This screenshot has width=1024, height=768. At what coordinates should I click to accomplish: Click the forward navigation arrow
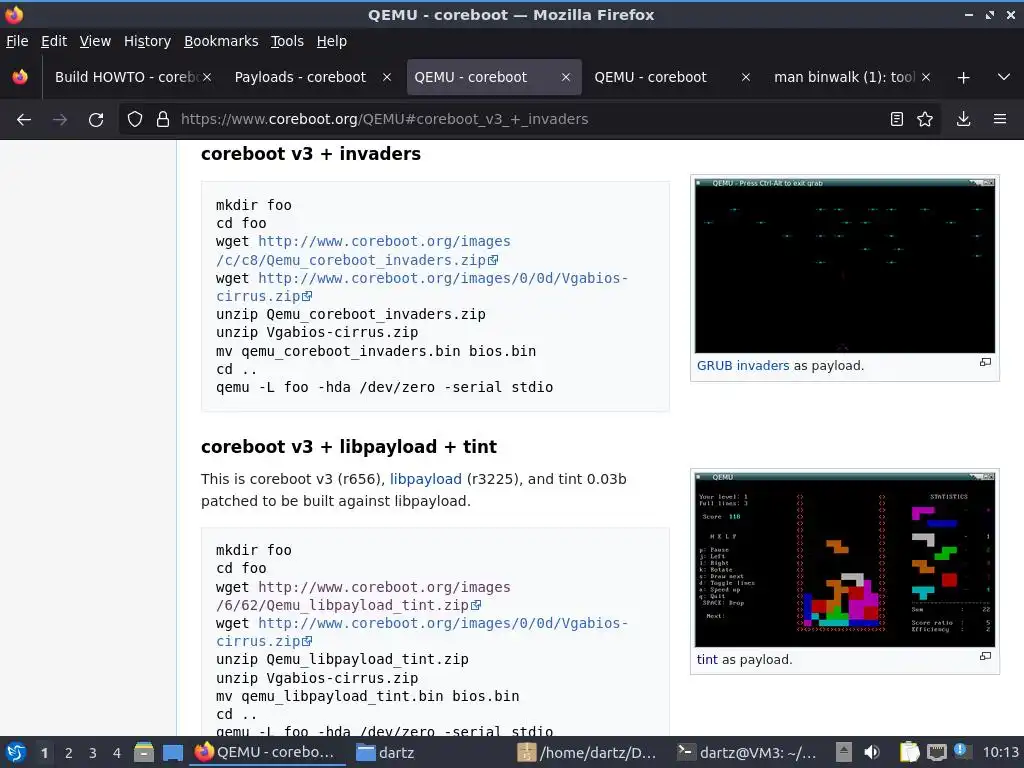tap(59, 120)
